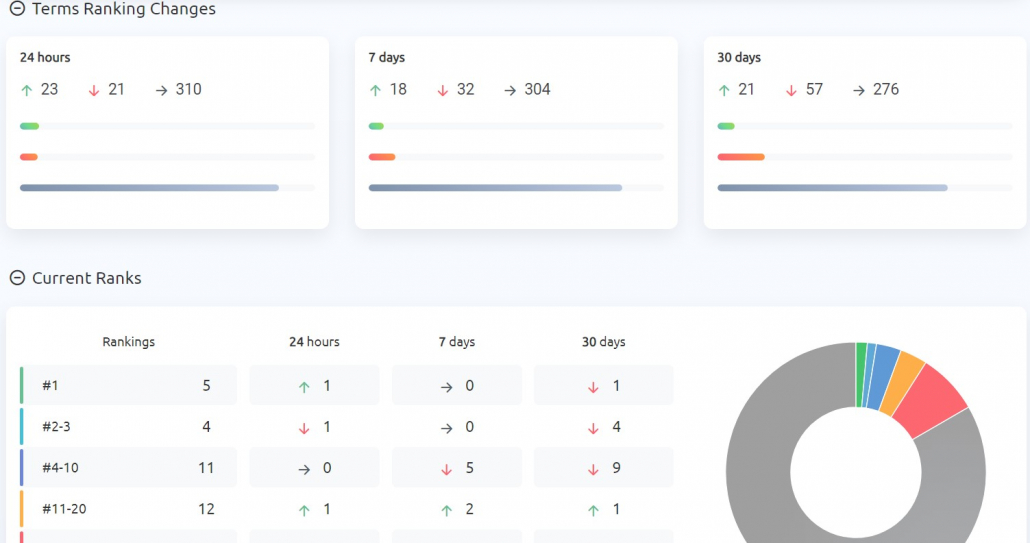Click the unchanged arrow beside 276

click(x=859, y=90)
